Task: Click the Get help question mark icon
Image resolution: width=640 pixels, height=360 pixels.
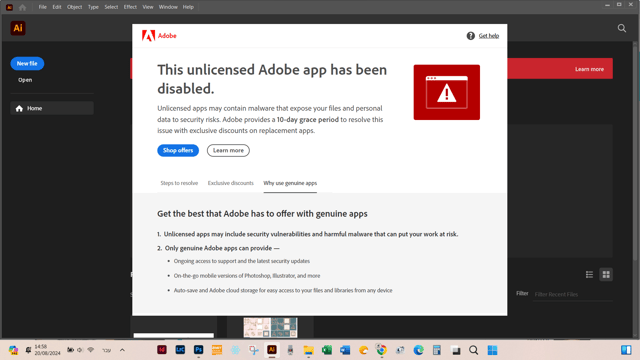Action: pyautogui.click(x=471, y=36)
